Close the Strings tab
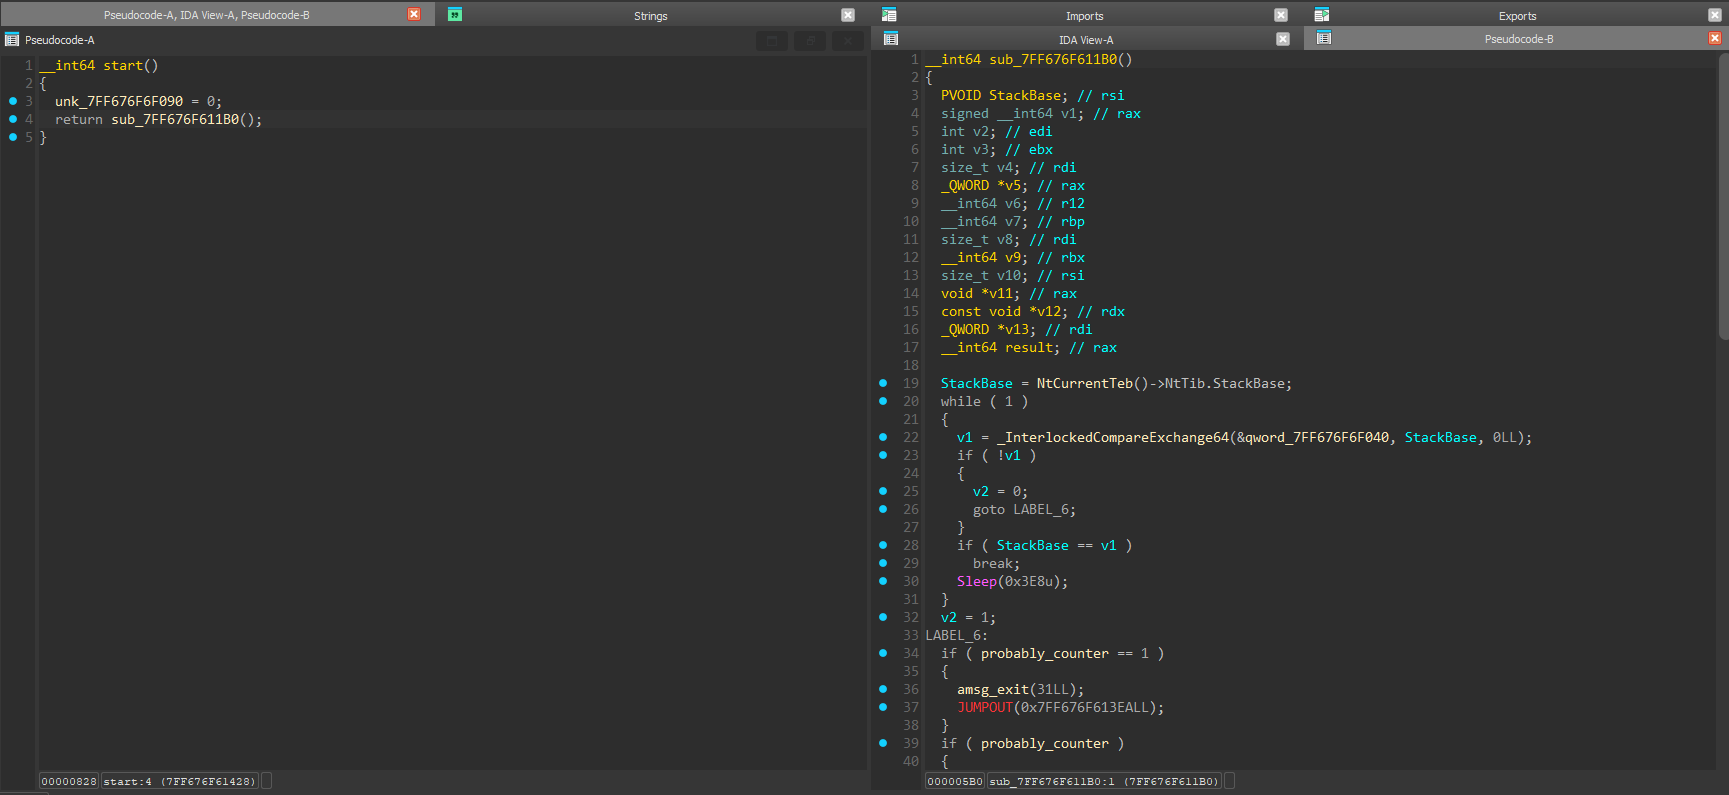This screenshot has height=795, width=1729. click(x=848, y=15)
